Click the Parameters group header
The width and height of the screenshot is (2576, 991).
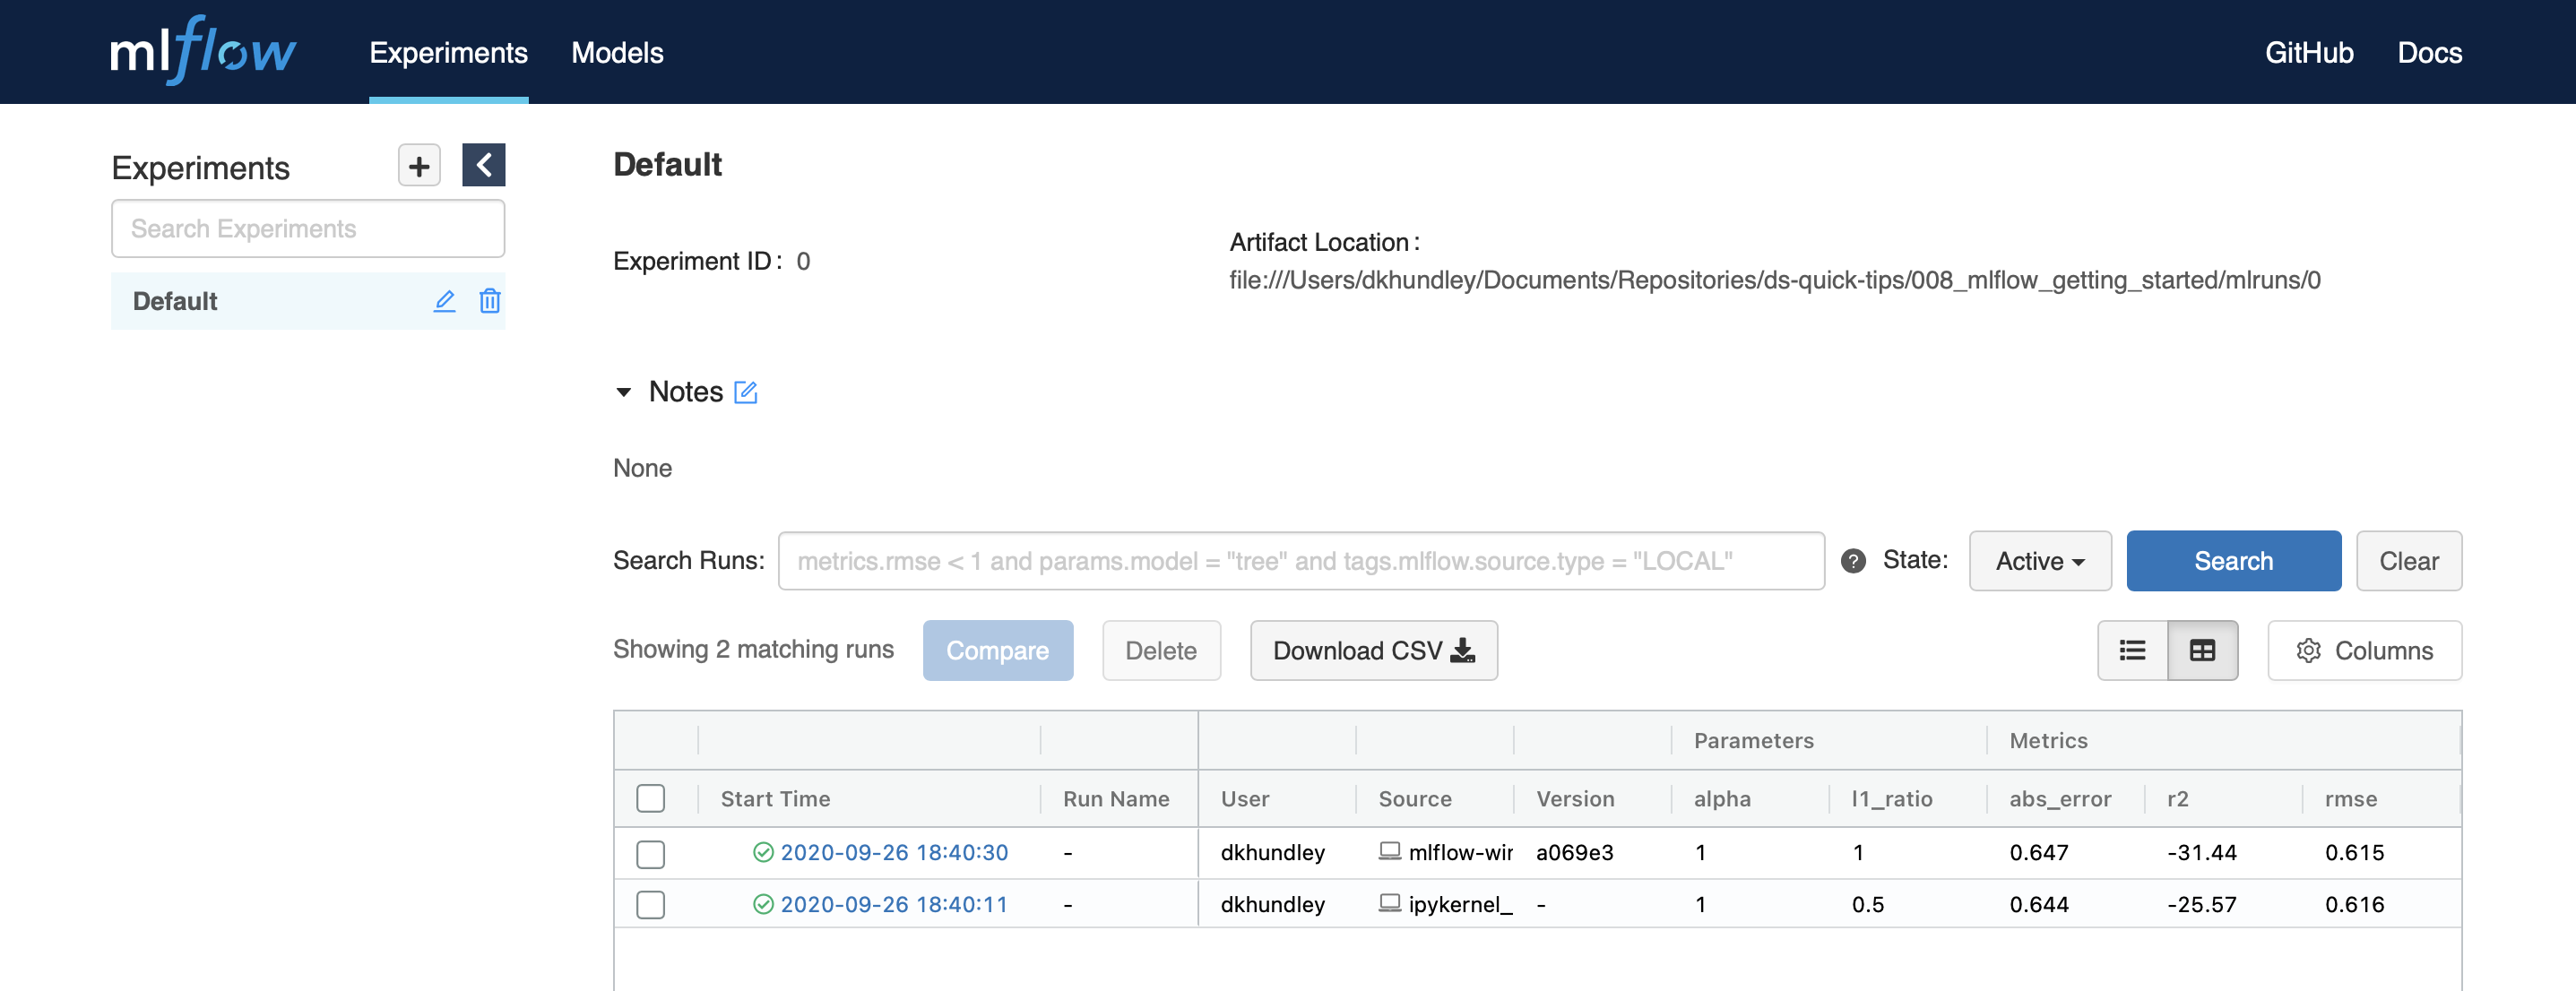(x=1753, y=740)
